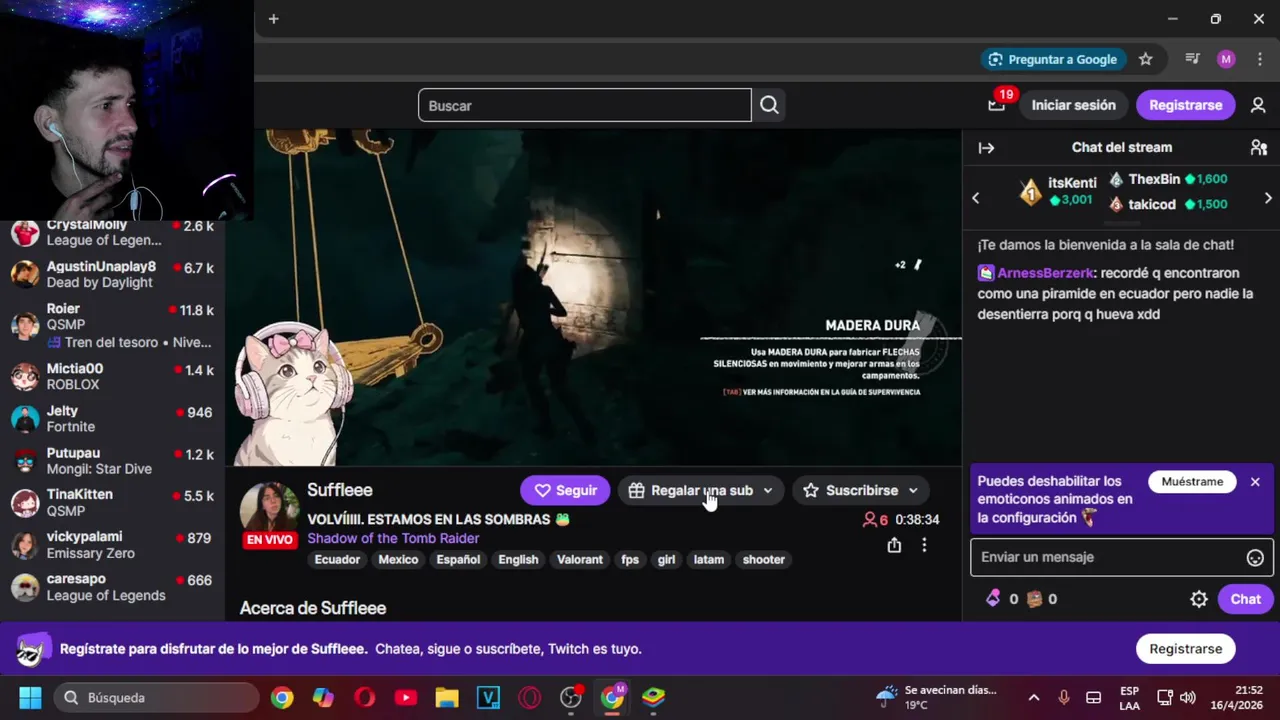Click ArnessBerzerk username in chat
The image size is (1280, 720).
point(1045,273)
